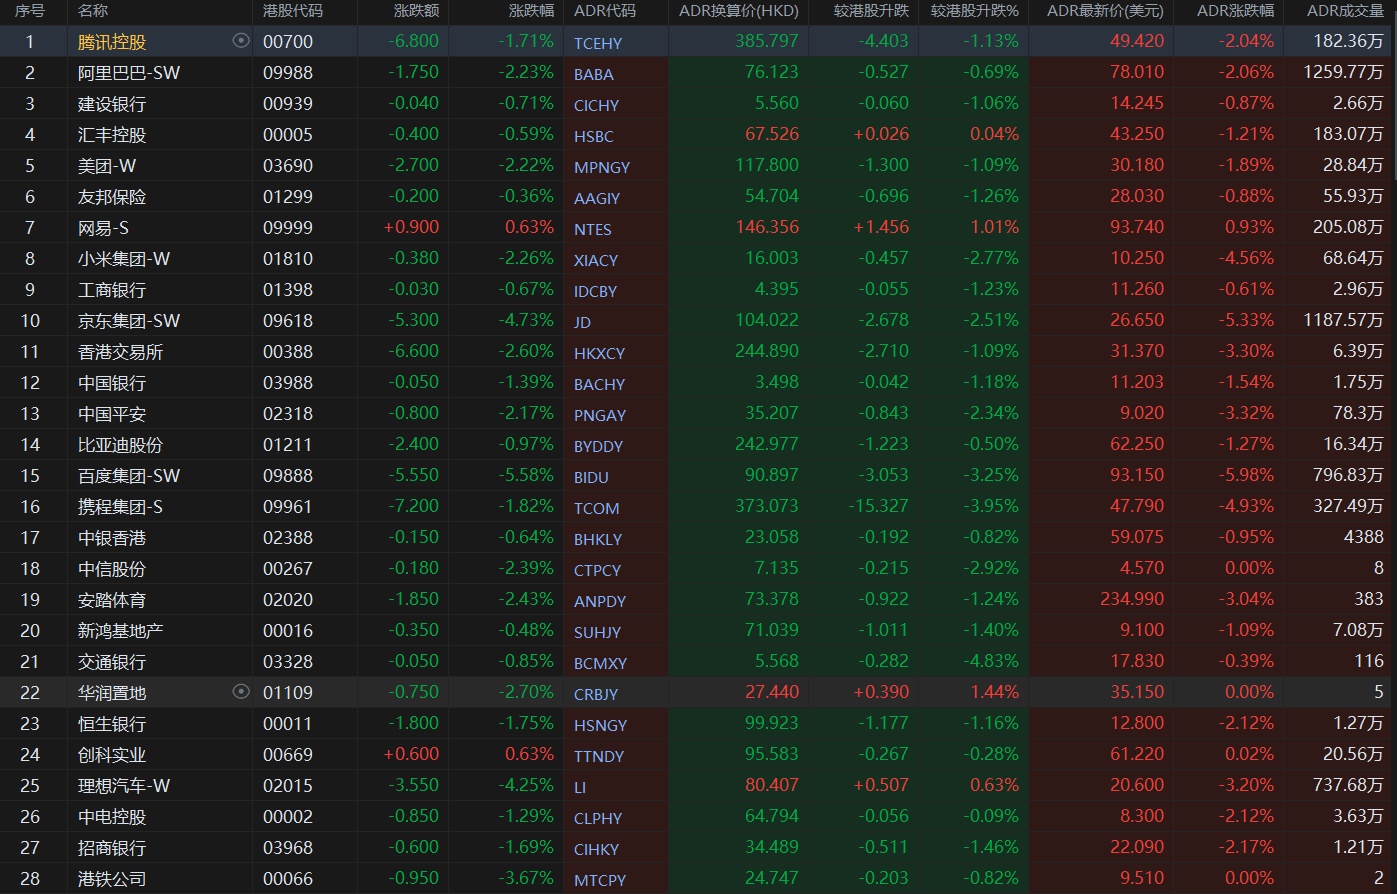Screen dimensions: 1397x894
Task: Select the LI ADR code
Action: pos(580,787)
